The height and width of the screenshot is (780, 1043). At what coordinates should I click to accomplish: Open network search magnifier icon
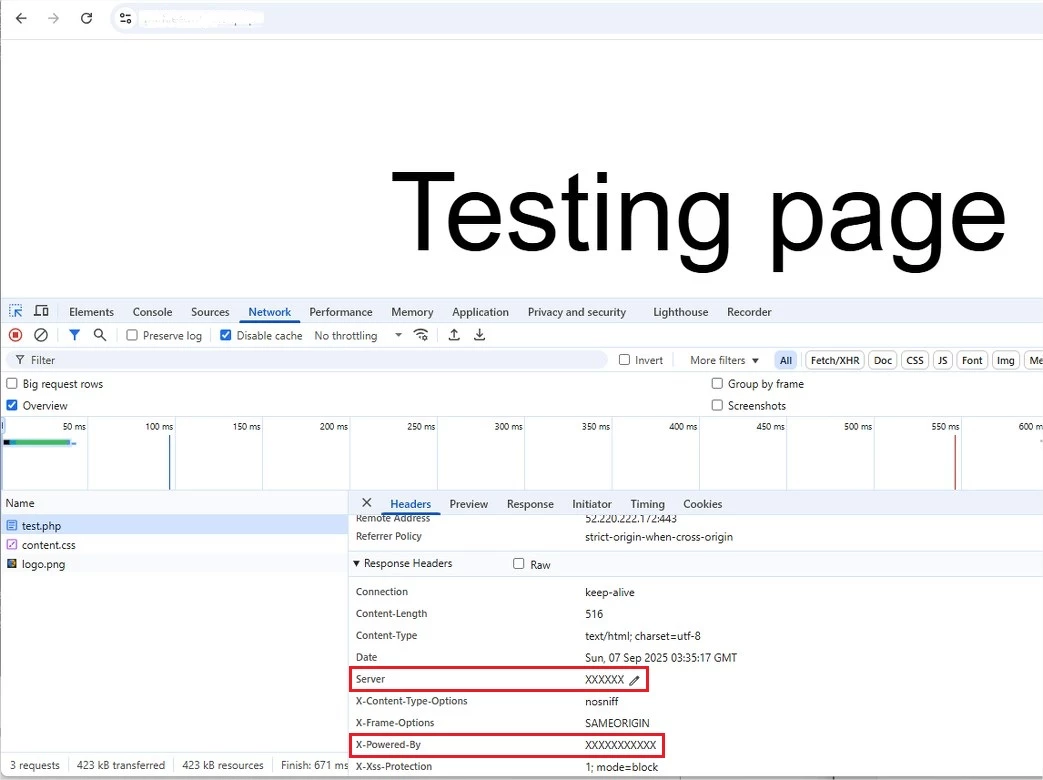[100, 335]
